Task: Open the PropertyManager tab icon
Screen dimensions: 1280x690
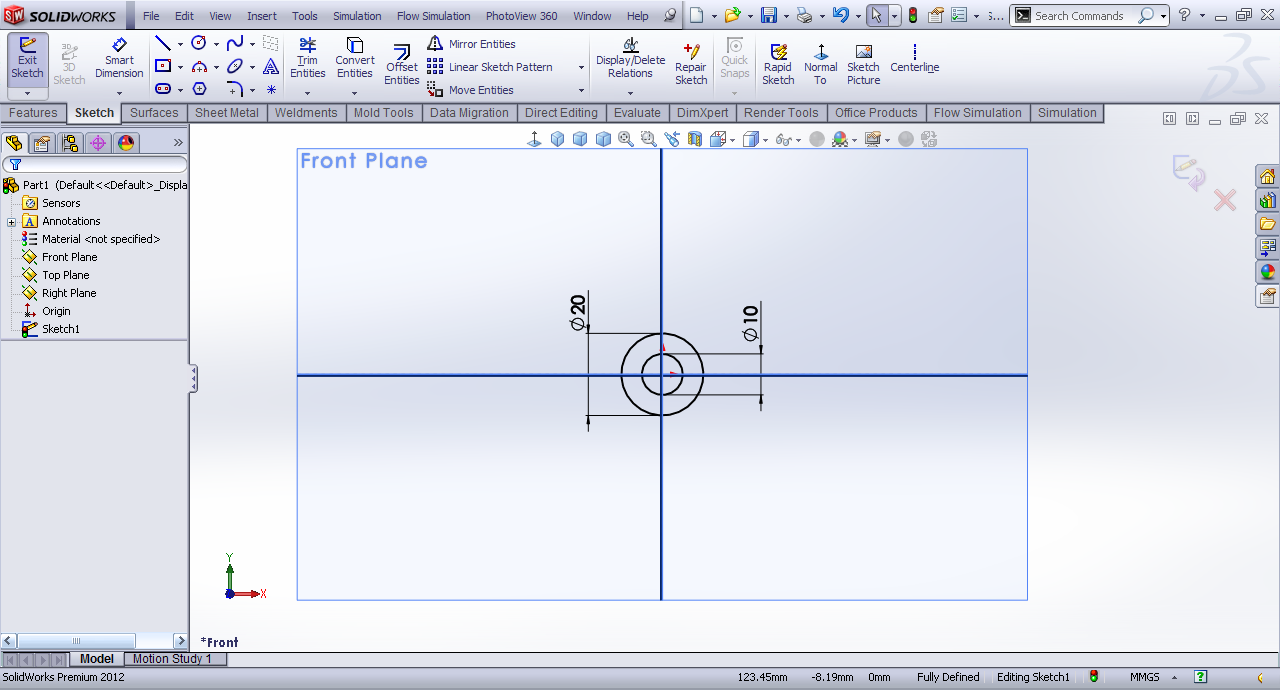Action: pos(42,143)
